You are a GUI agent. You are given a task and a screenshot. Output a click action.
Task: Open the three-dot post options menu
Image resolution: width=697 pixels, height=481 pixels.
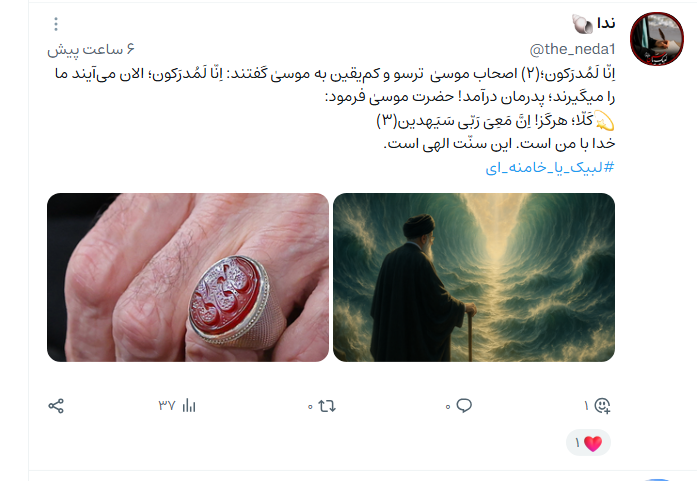click(56, 24)
